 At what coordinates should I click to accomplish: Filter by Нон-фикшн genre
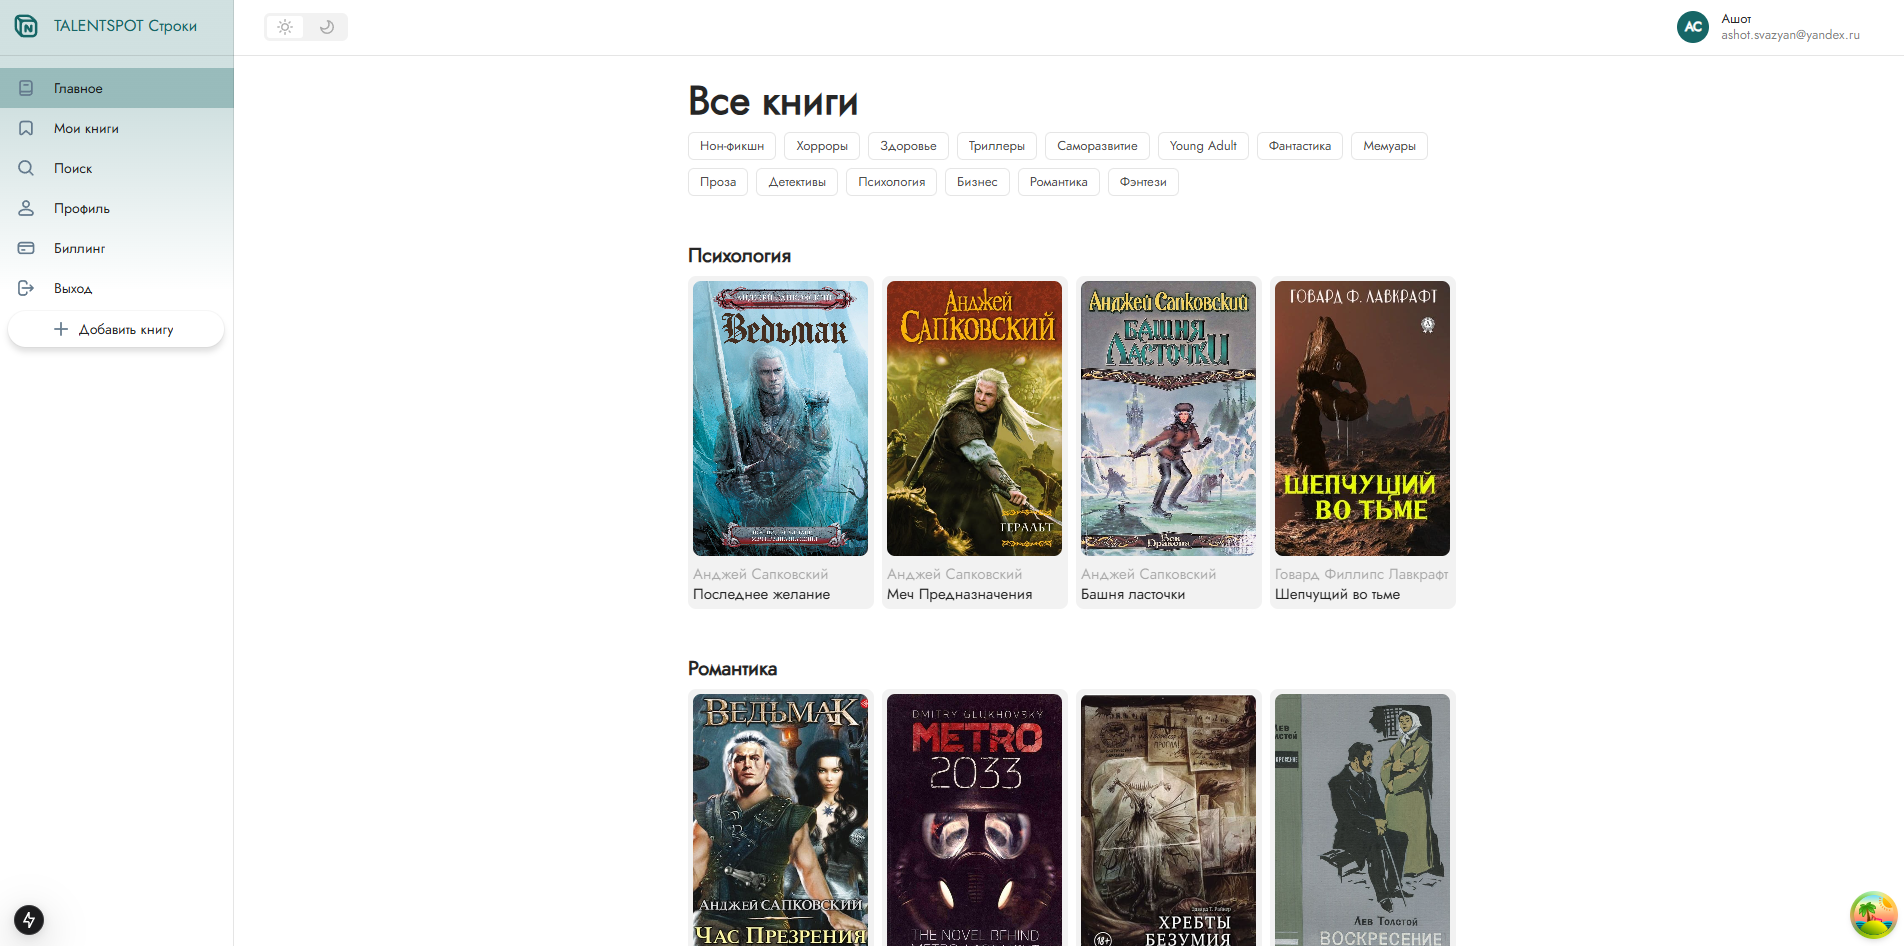pos(732,146)
